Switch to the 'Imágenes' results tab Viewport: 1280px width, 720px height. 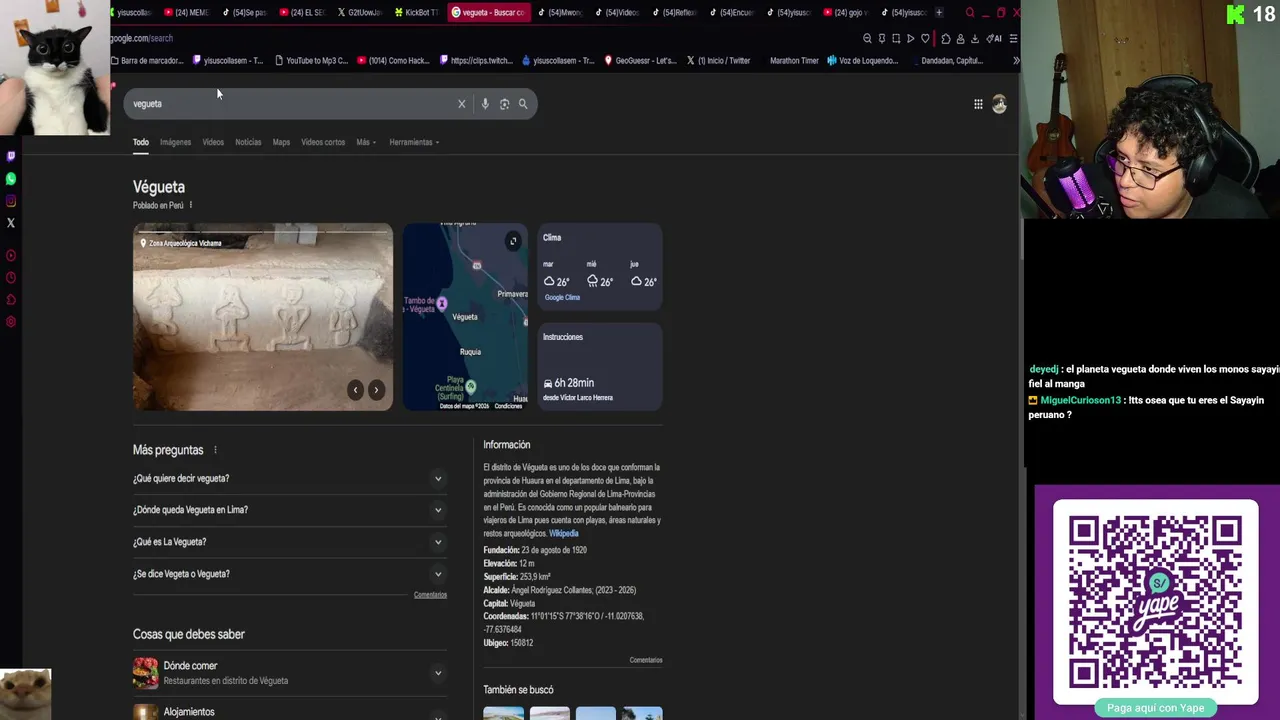[x=175, y=142]
